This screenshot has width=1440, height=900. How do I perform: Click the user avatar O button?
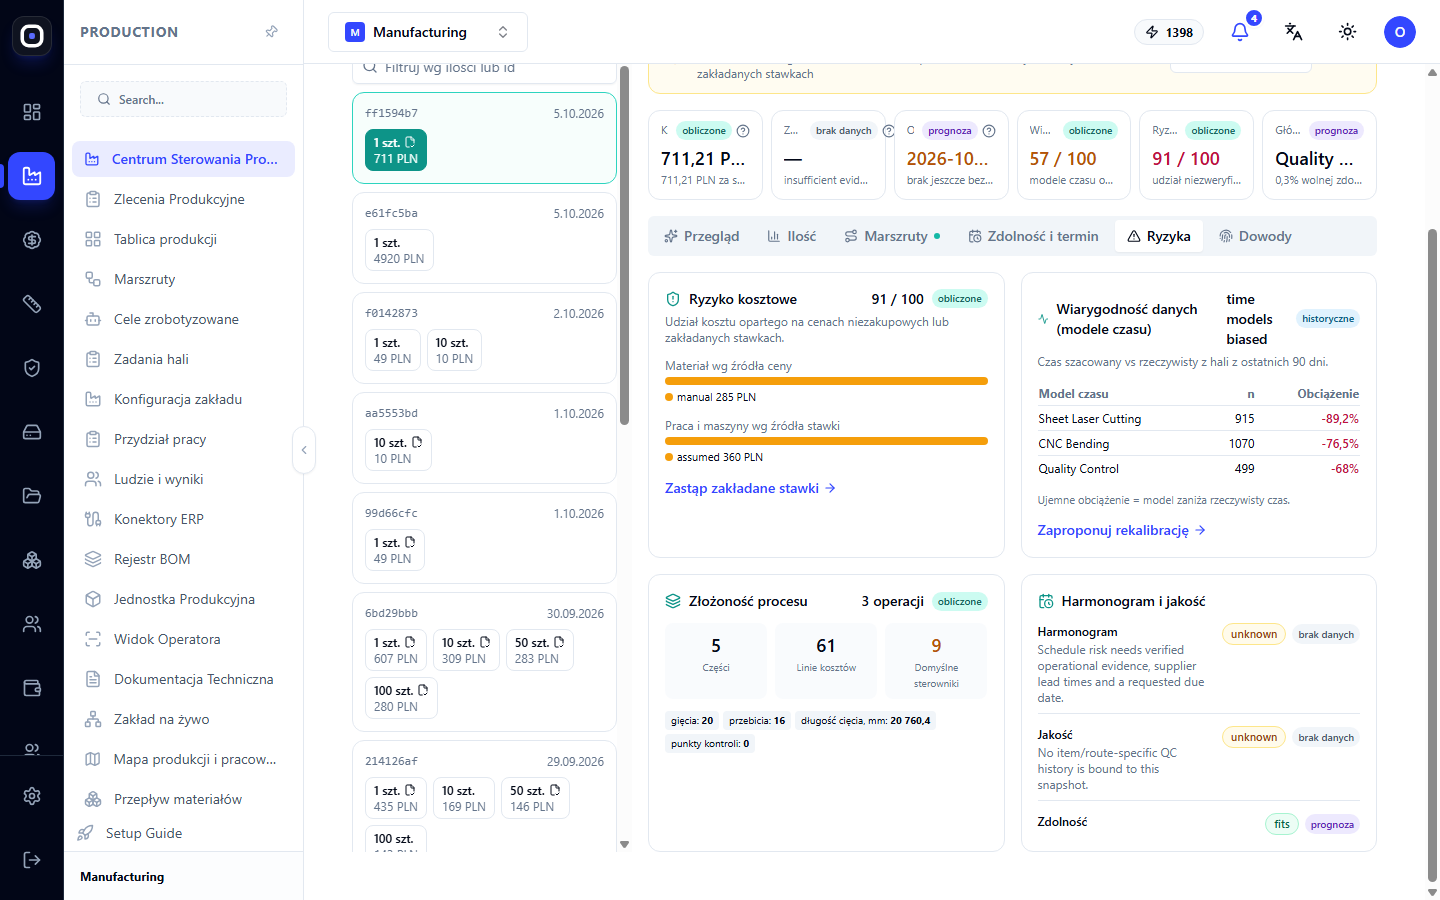pos(1400,32)
